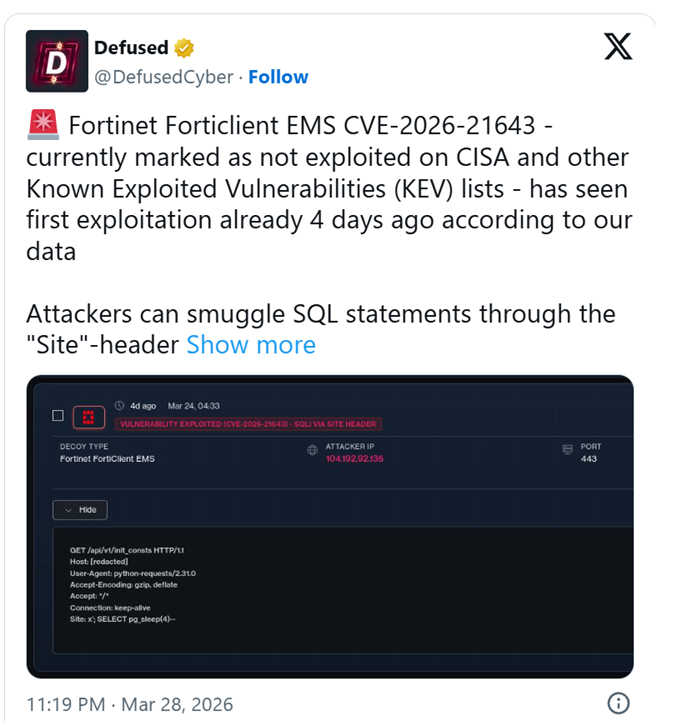Click the port monitor icon
The width and height of the screenshot is (692, 721).
tap(568, 450)
